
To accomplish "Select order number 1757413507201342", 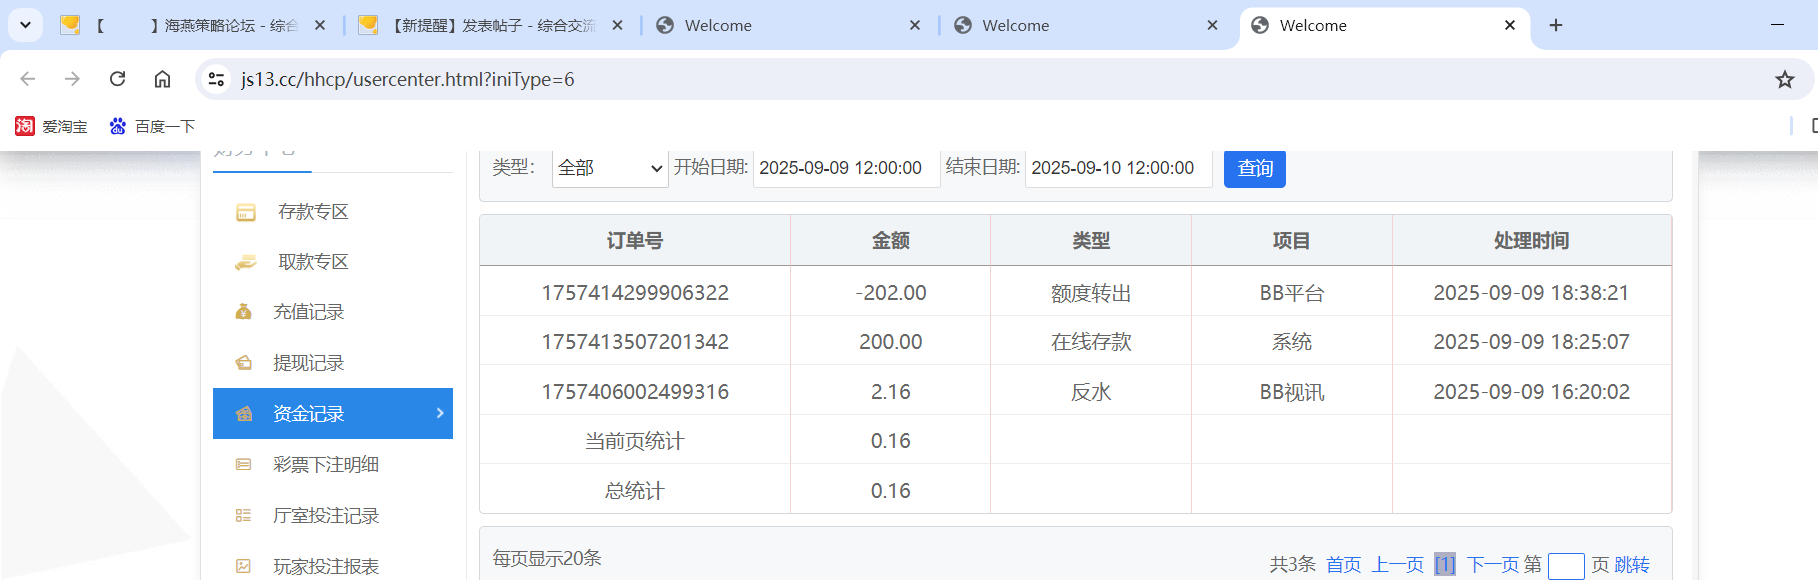I will [x=635, y=342].
